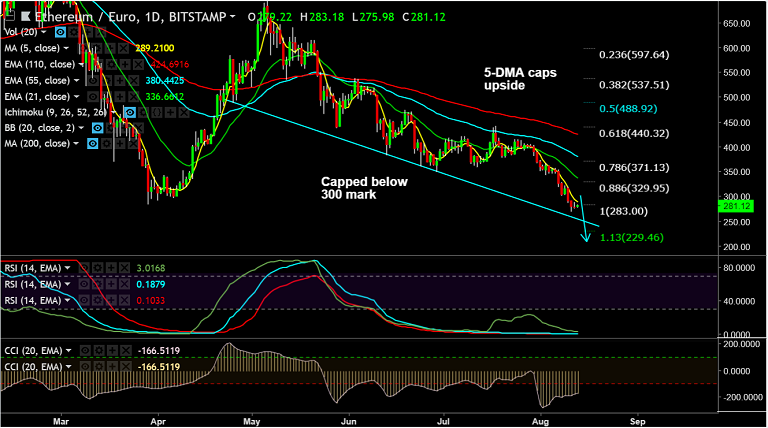The width and height of the screenshot is (768, 428).
Task: Open settings gear for EMA (55, close)
Action: tap(107, 80)
